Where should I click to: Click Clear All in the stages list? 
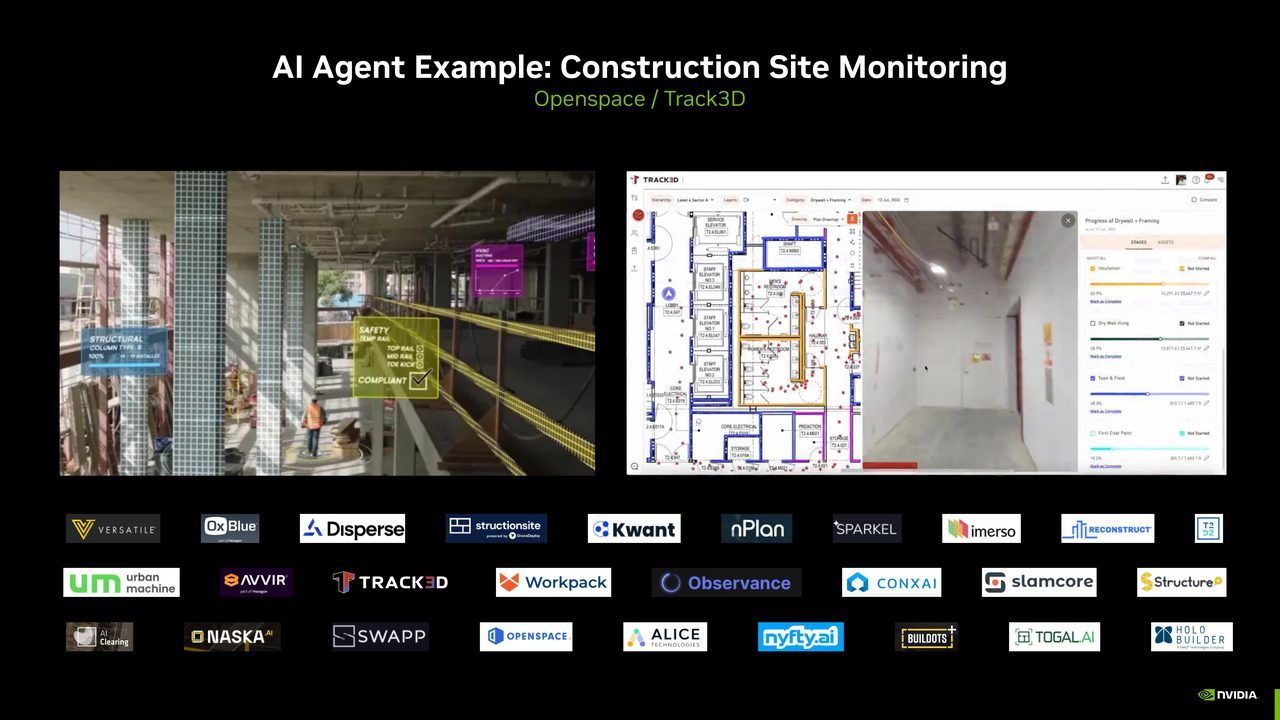coord(1207,258)
